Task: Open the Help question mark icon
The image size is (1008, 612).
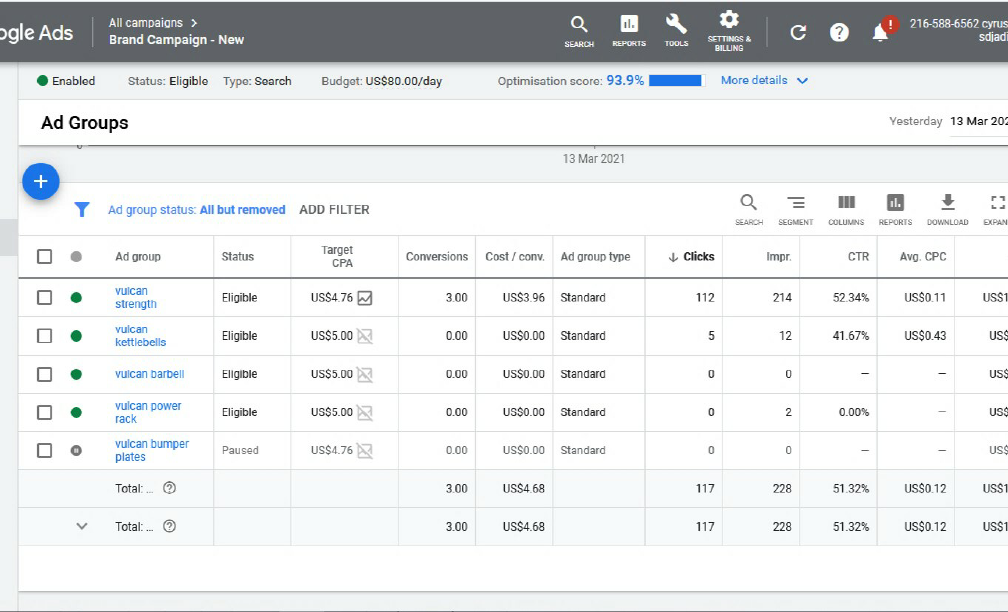Action: 839,32
